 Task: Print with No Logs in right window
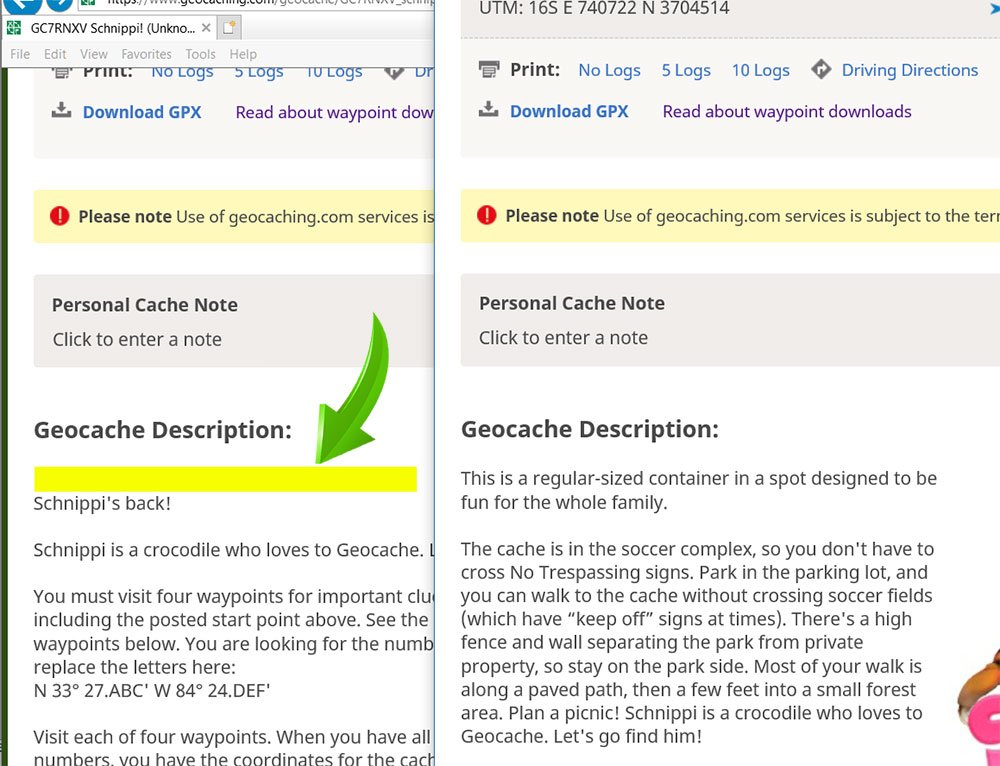click(x=609, y=70)
